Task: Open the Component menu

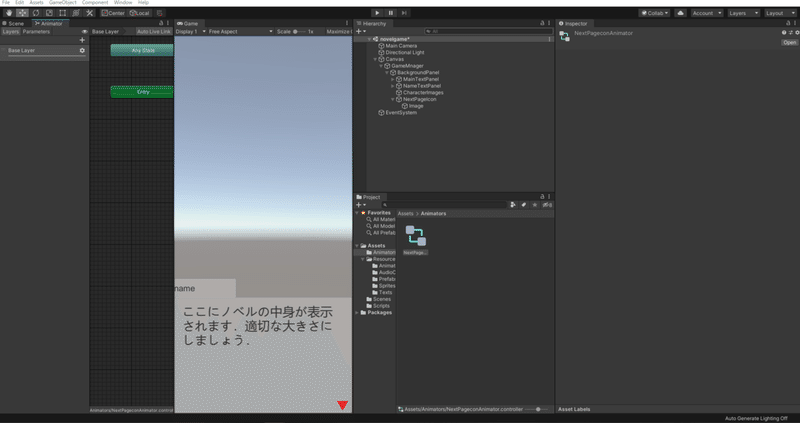Action: pos(95,3)
